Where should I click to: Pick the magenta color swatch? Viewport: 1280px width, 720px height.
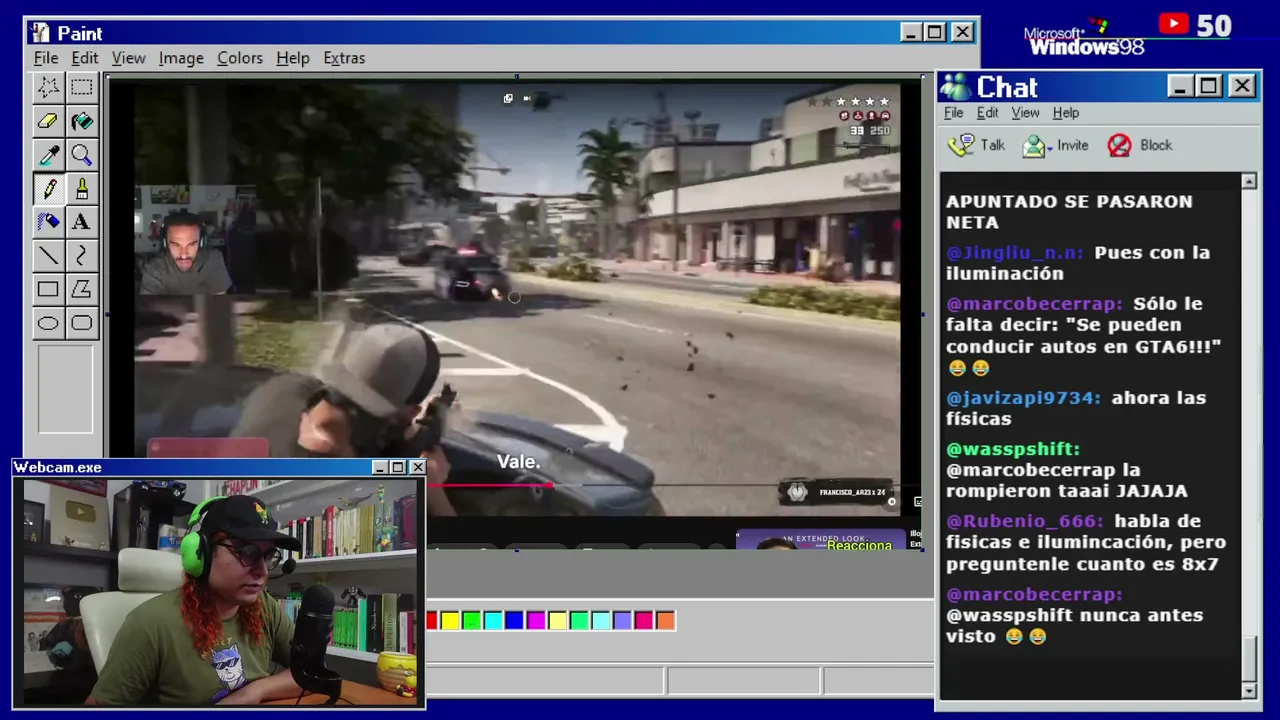[x=536, y=621]
